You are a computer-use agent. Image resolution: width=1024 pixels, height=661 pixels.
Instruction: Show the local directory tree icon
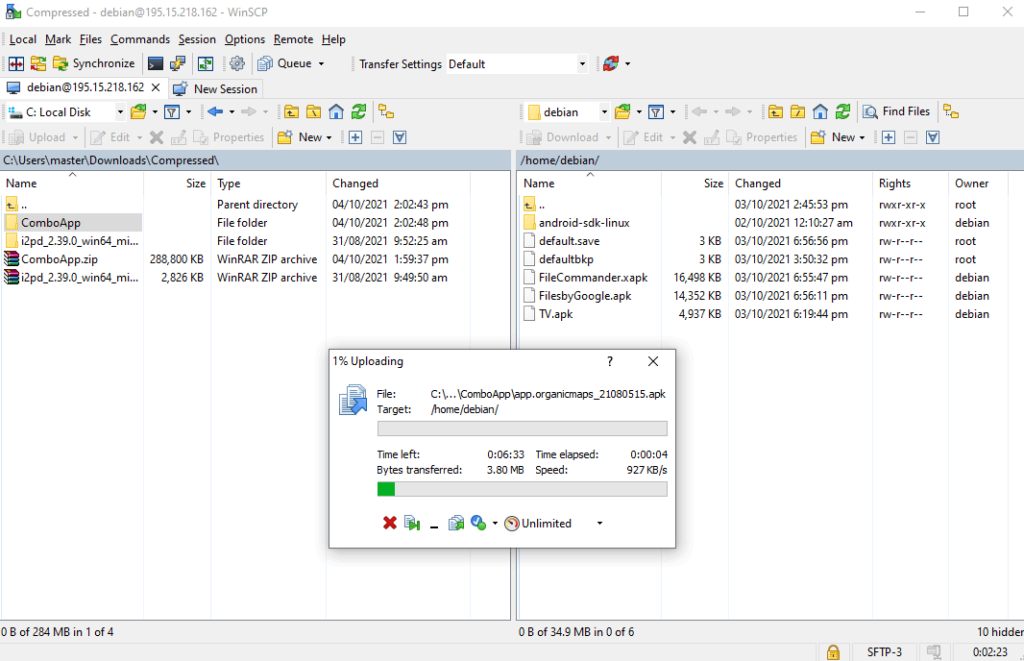click(386, 112)
